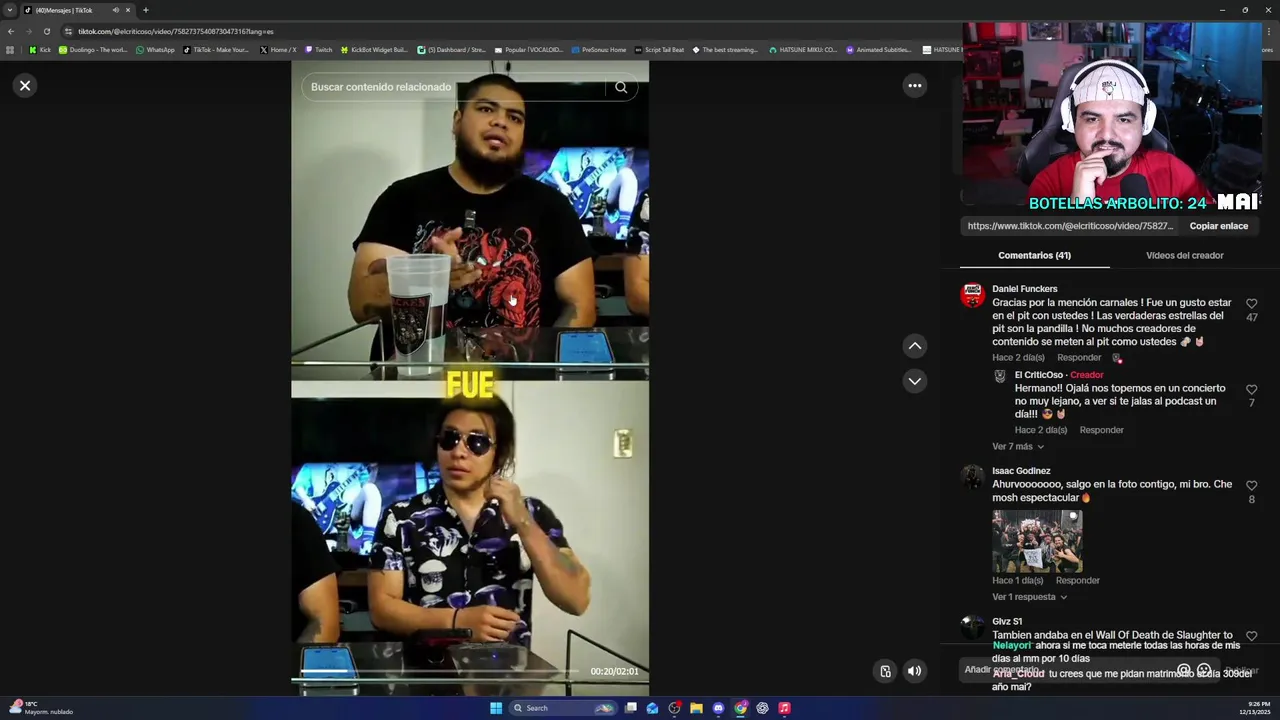Like Glvz S1's comment heart
The width and height of the screenshot is (1280, 720).
point(1251,636)
